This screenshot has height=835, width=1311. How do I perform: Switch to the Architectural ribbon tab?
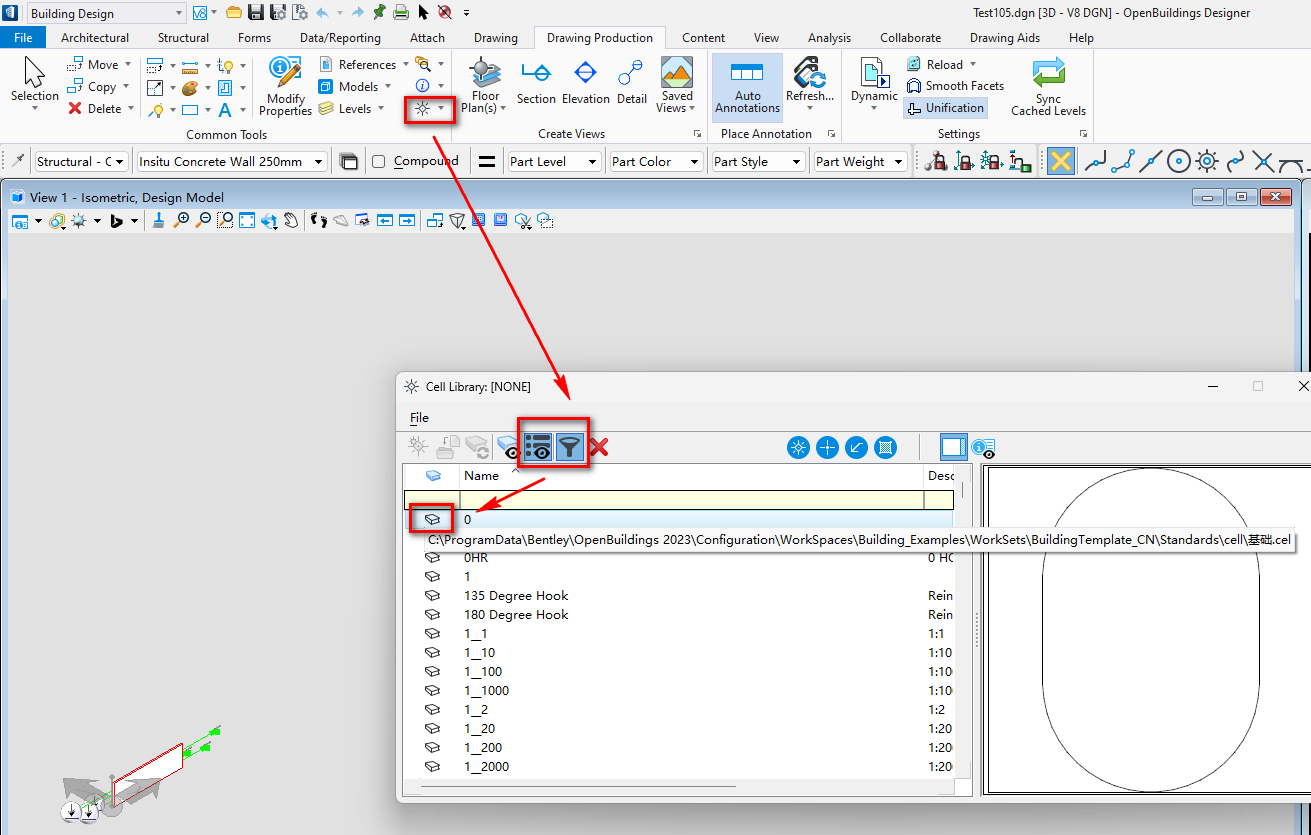point(95,38)
